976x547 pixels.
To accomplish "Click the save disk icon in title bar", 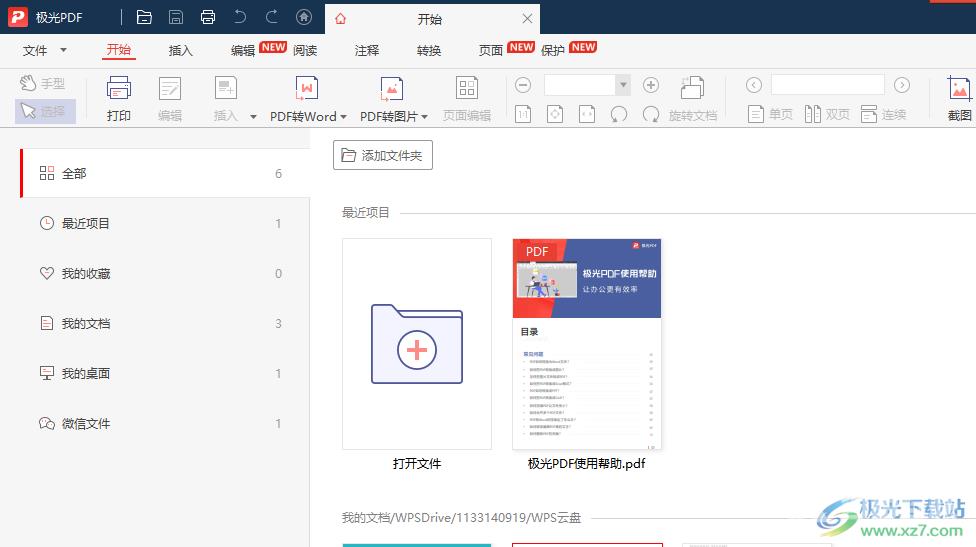I will click(x=176, y=17).
